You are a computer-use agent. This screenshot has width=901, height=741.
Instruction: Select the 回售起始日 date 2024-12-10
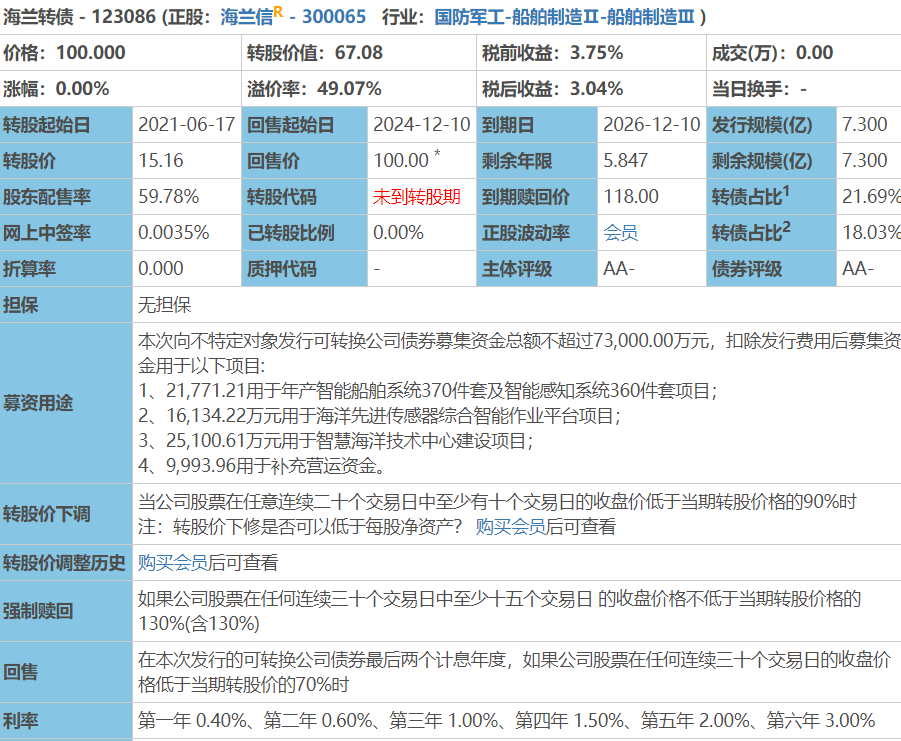coord(422,125)
